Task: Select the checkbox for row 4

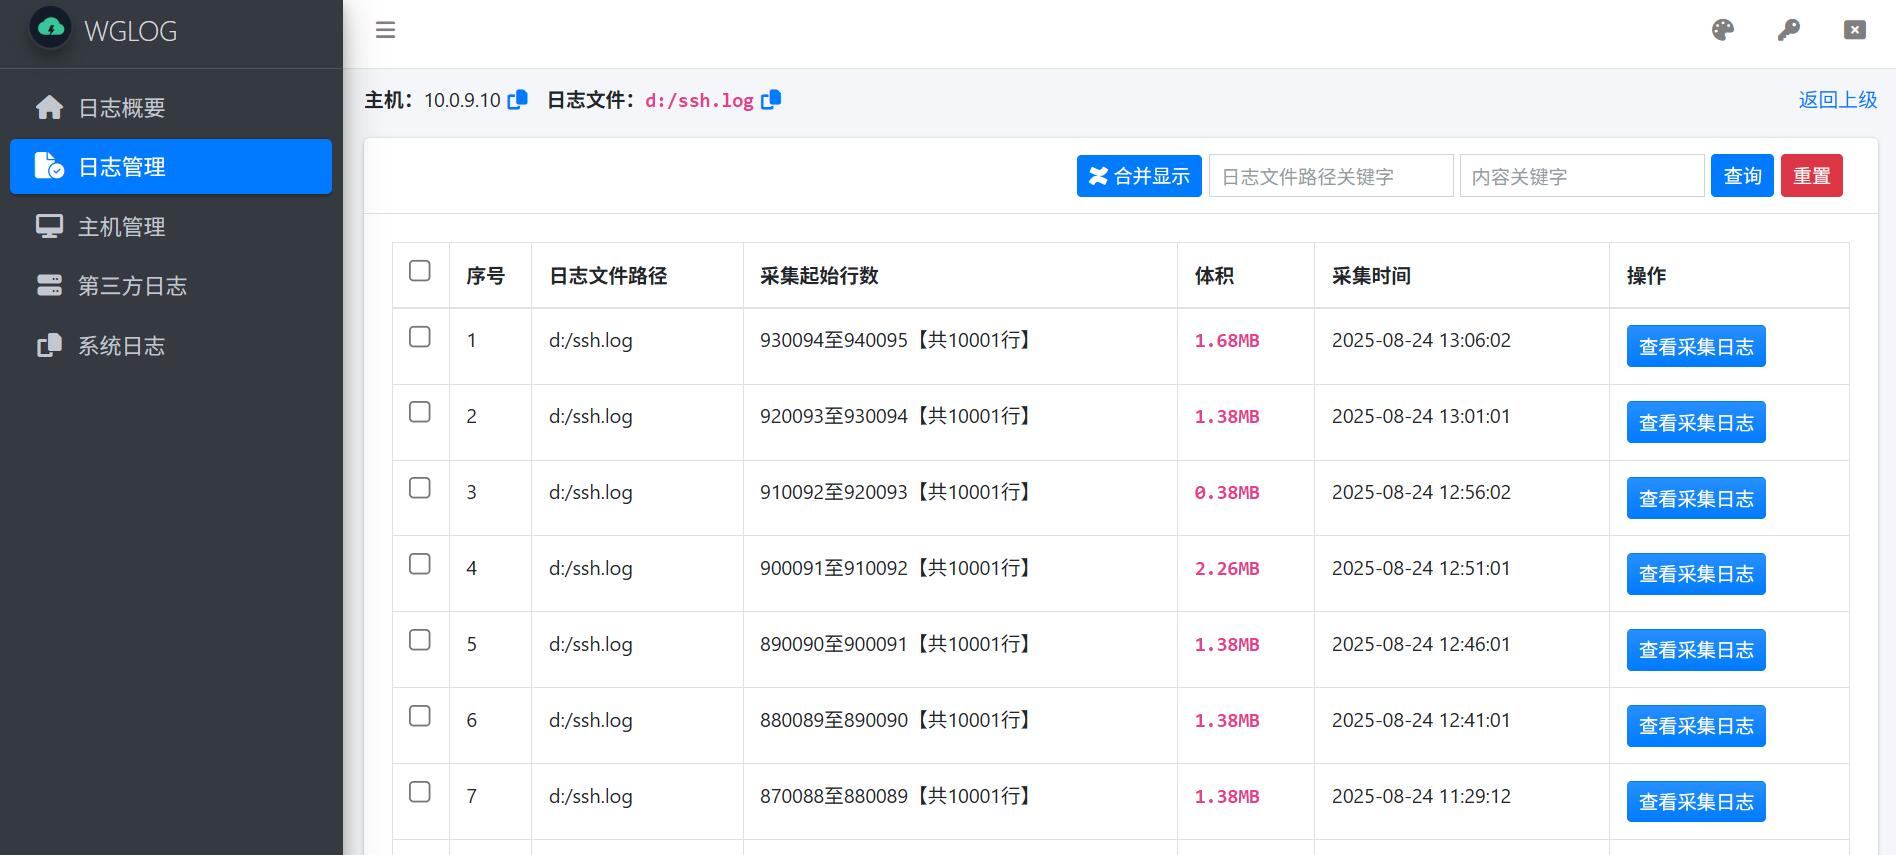Action: pos(420,564)
